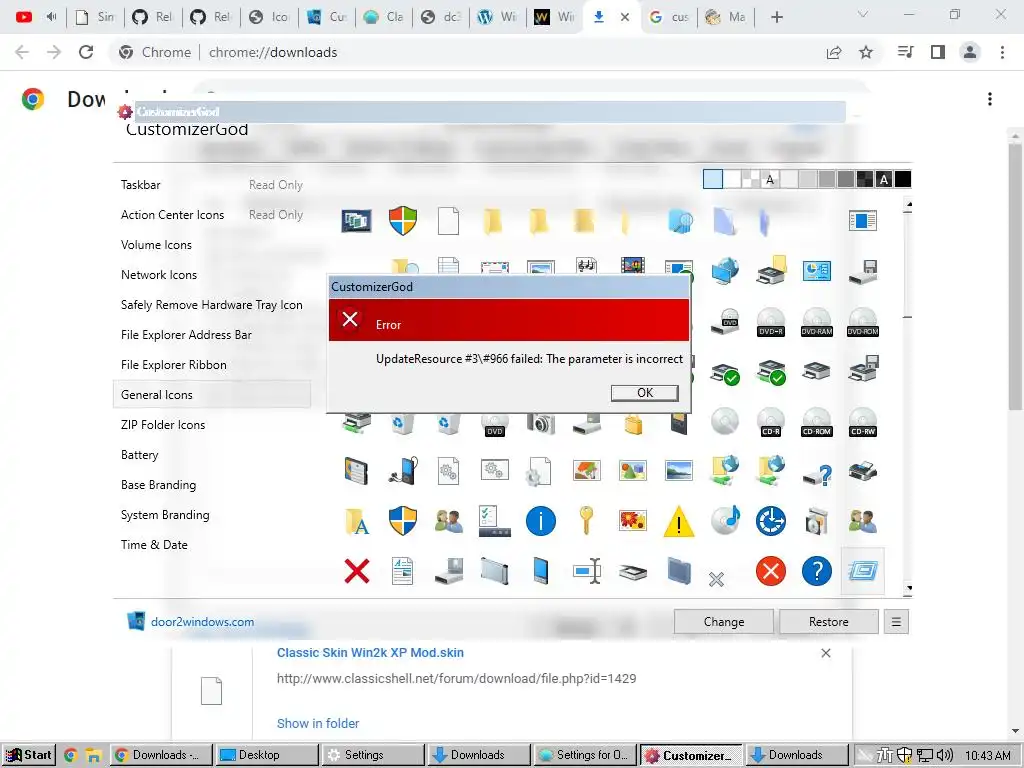Screen dimensions: 1024x768
Task: Click Show in folder link
Action: pos(318,723)
